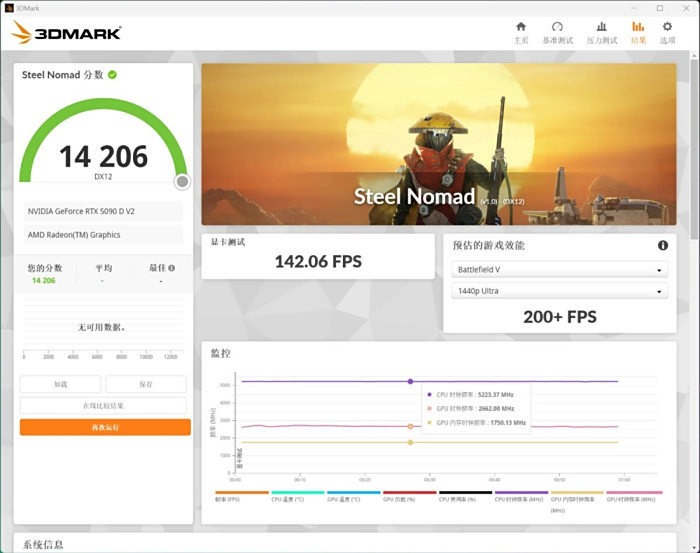Click the info icon next to 最佳
Image resolution: width=700 pixels, height=553 pixels.
tap(172, 268)
